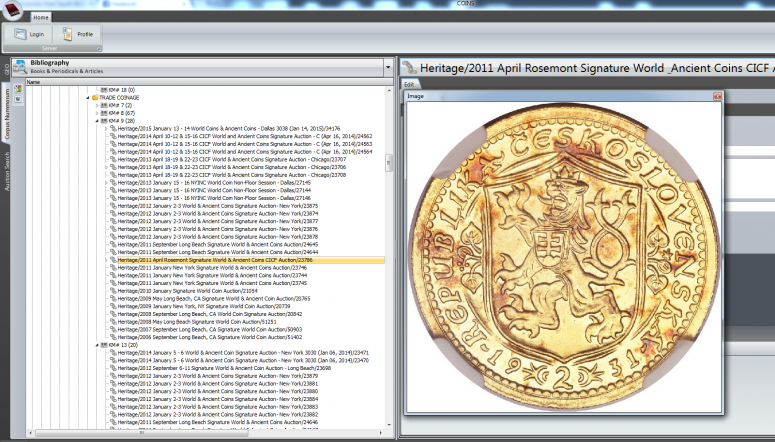Viewport: 775px width, 442px height.
Task: Click the tree horizontal scrollbar thumb
Action: (141, 433)
